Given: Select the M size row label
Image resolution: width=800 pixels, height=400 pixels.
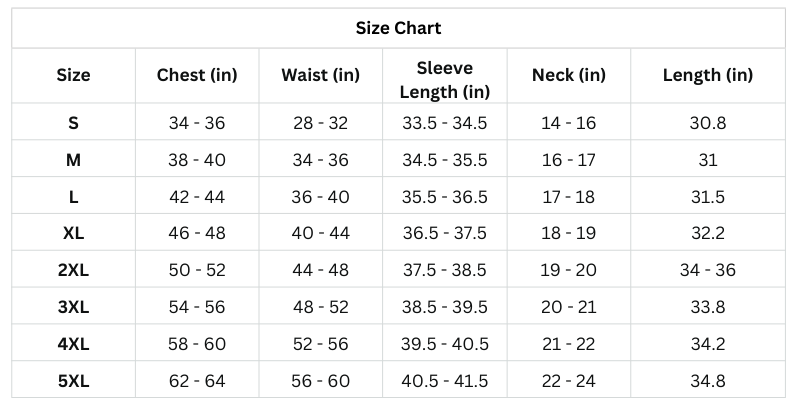Looking at the screenshot, I should (x=73, y=160).
